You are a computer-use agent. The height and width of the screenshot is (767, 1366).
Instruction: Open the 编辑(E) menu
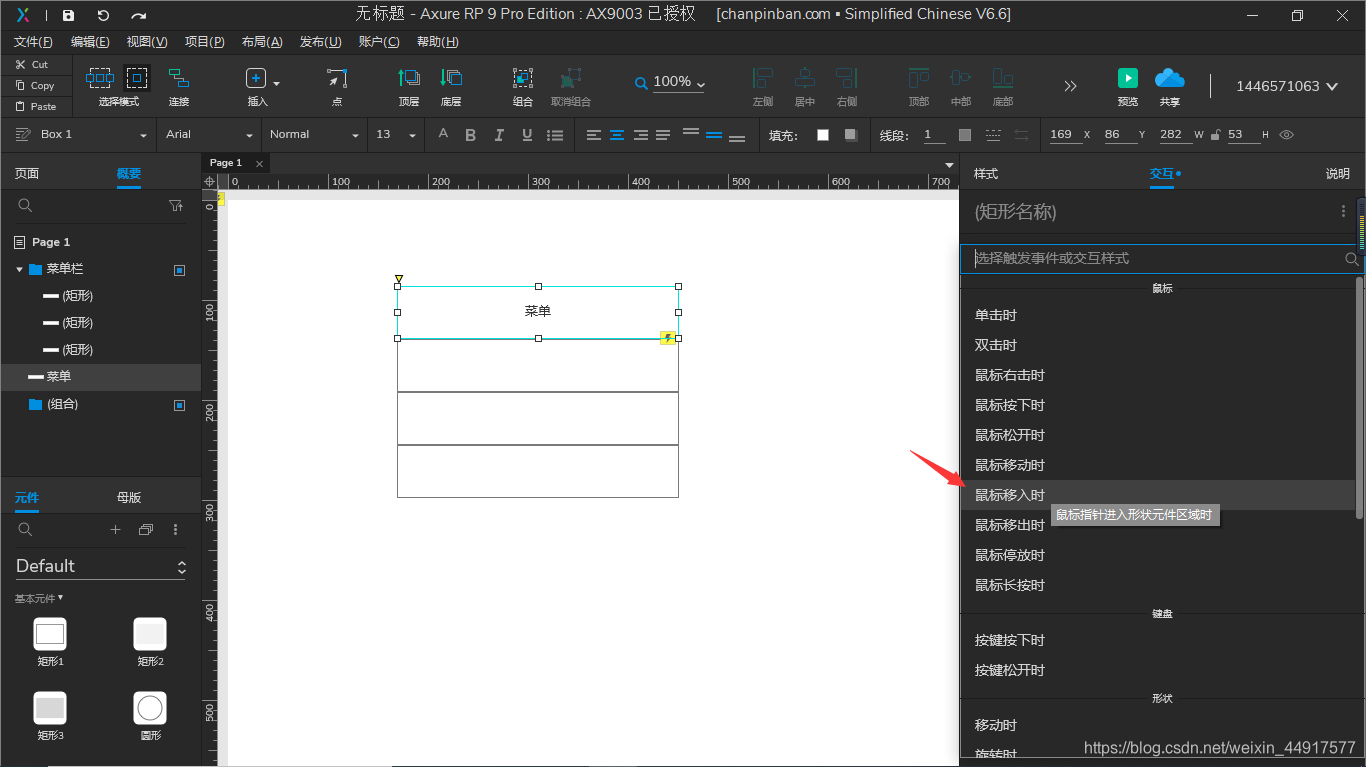click(90, 41)
